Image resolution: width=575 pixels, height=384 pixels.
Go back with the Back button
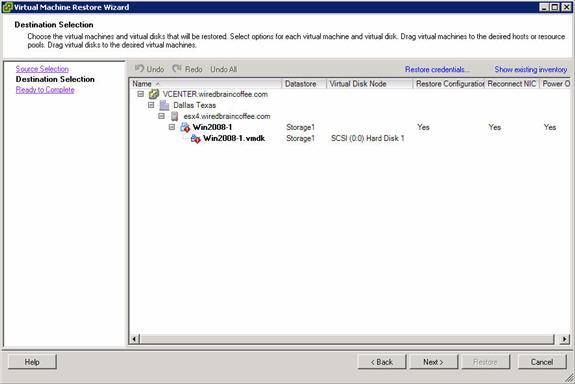[382, 362]
